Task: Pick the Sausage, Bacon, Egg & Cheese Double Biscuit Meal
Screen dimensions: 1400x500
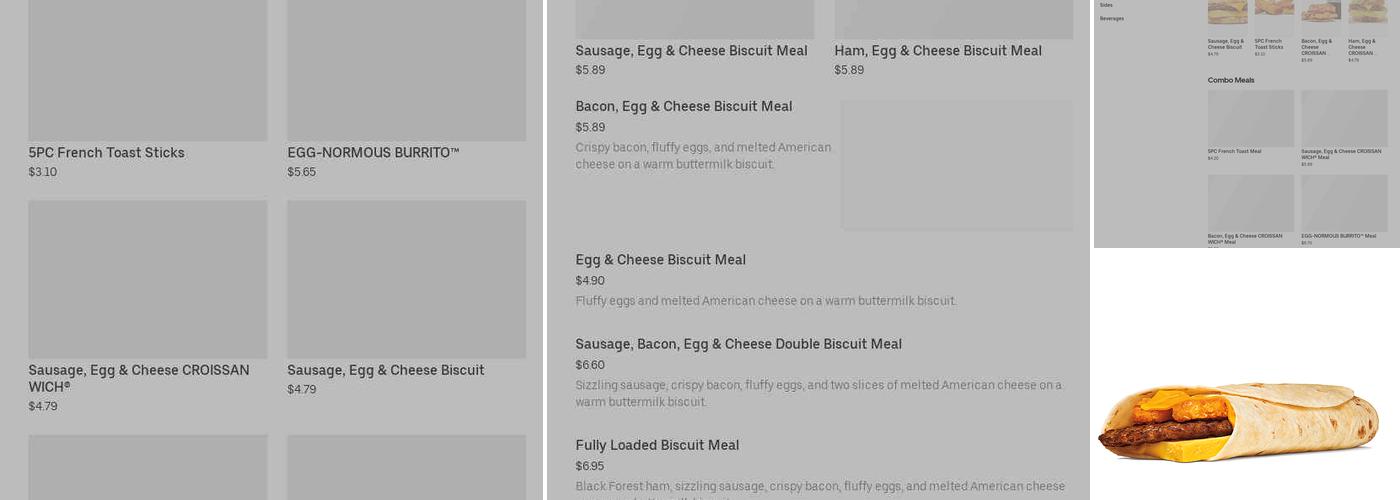Action: [738, 344]
